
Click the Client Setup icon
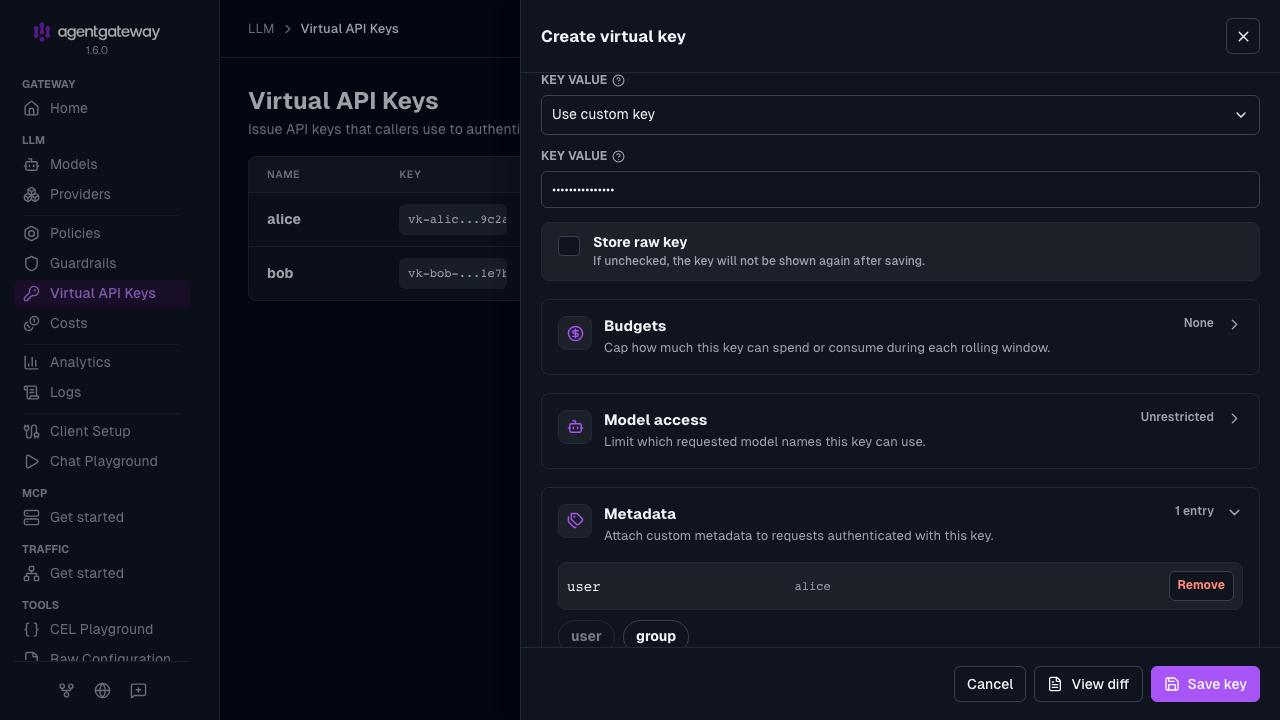point(32,431)
